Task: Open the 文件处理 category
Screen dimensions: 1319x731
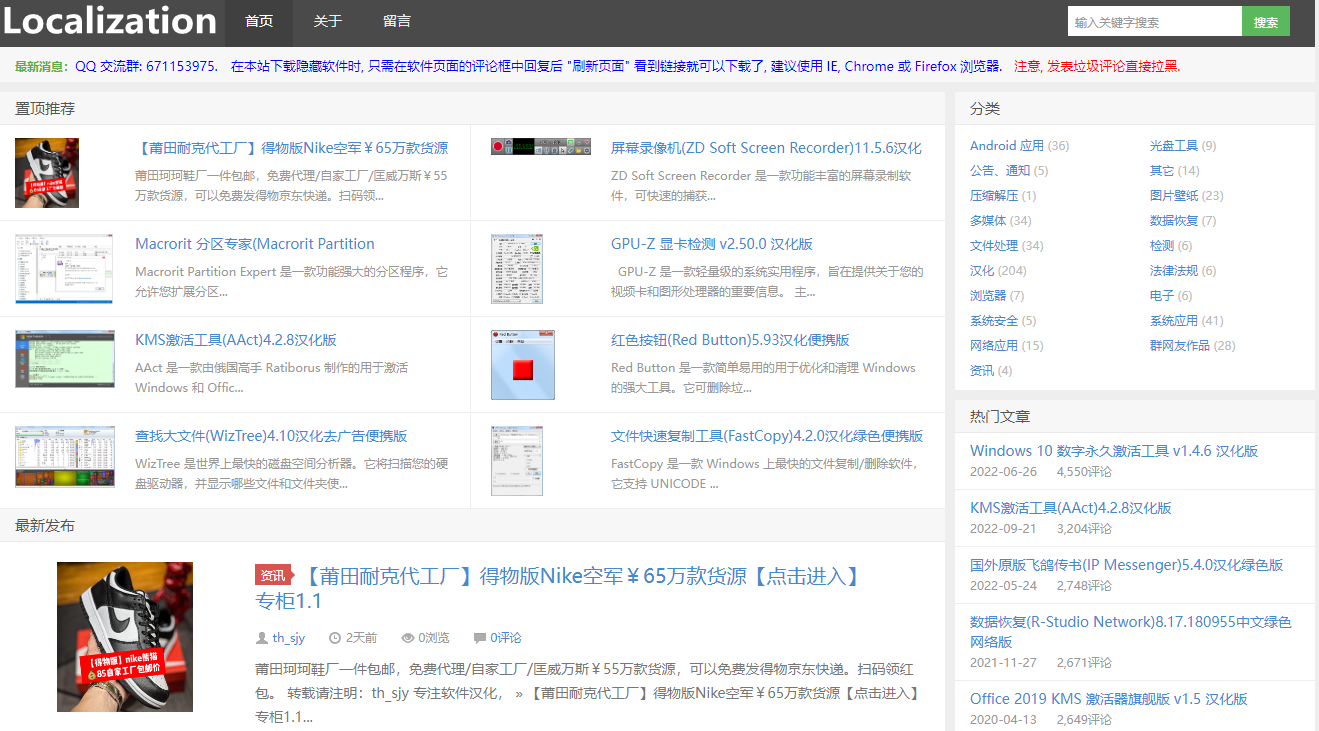Action: click(994, 246)
